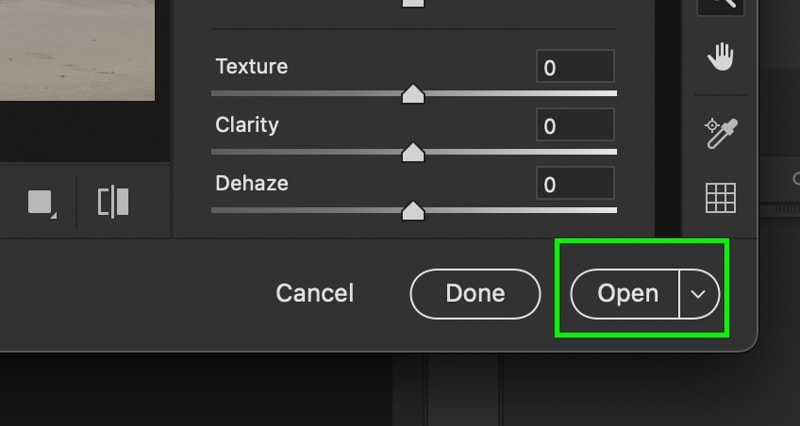800x426 pixels.
Task: Switch to before/after split view icon
Action: (x=113, y=202)
